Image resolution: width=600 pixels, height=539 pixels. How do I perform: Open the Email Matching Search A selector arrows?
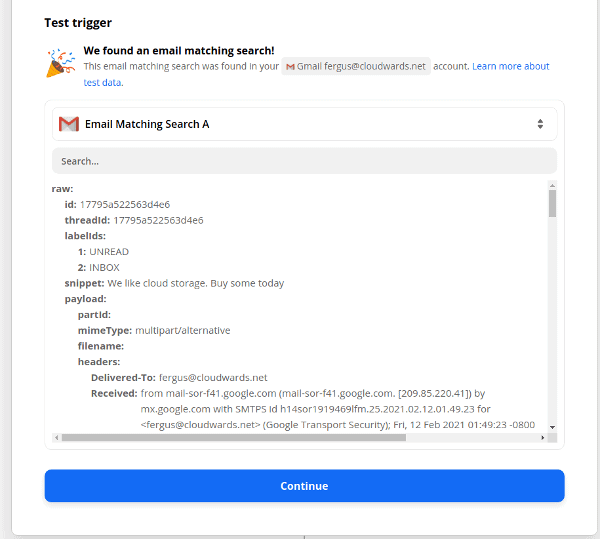[x=540, y=124]
